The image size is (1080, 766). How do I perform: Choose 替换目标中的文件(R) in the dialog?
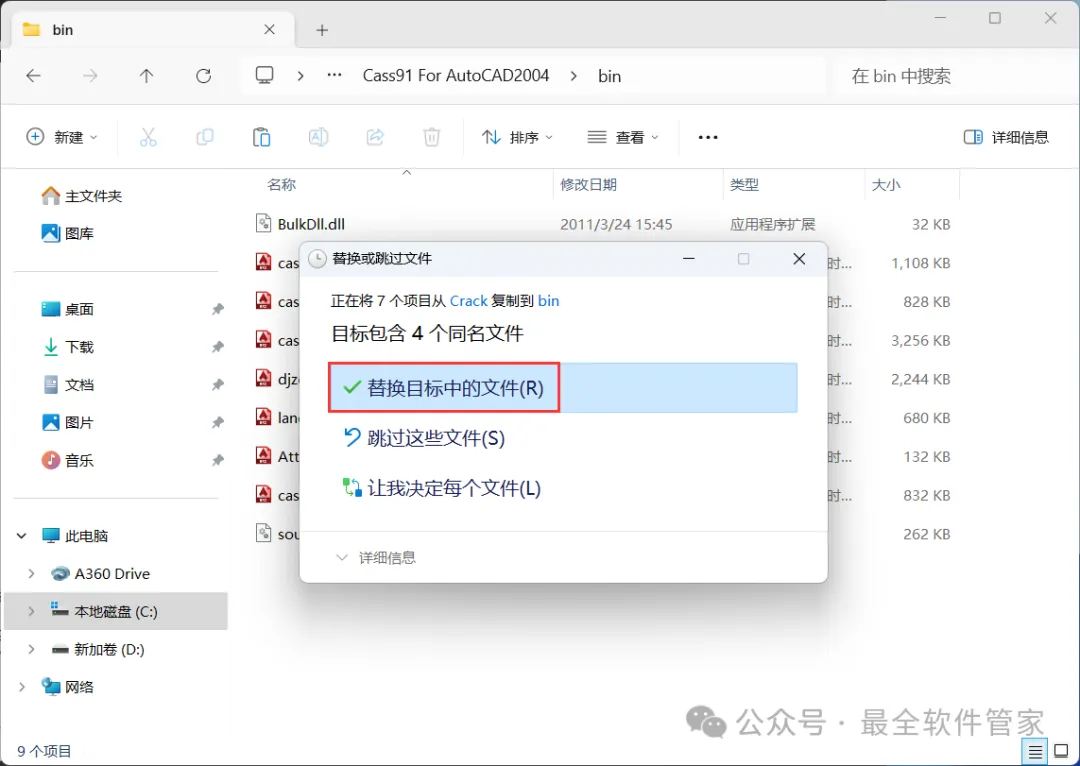[563, 388]
